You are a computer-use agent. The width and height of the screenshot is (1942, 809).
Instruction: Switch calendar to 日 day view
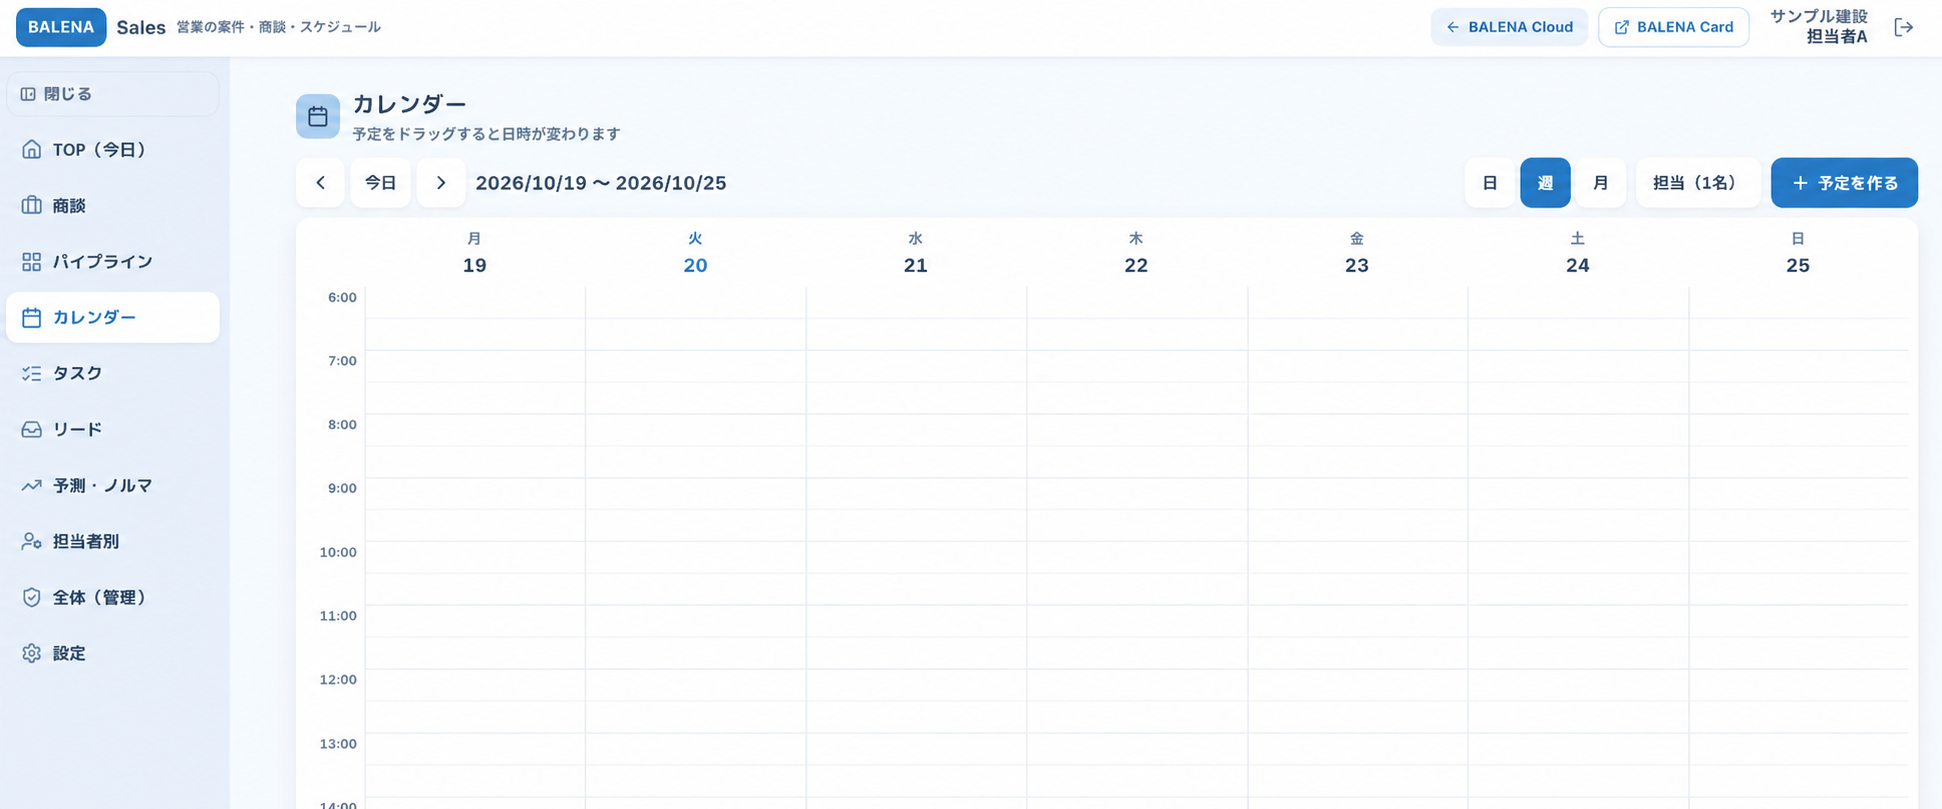point(1490,183)
